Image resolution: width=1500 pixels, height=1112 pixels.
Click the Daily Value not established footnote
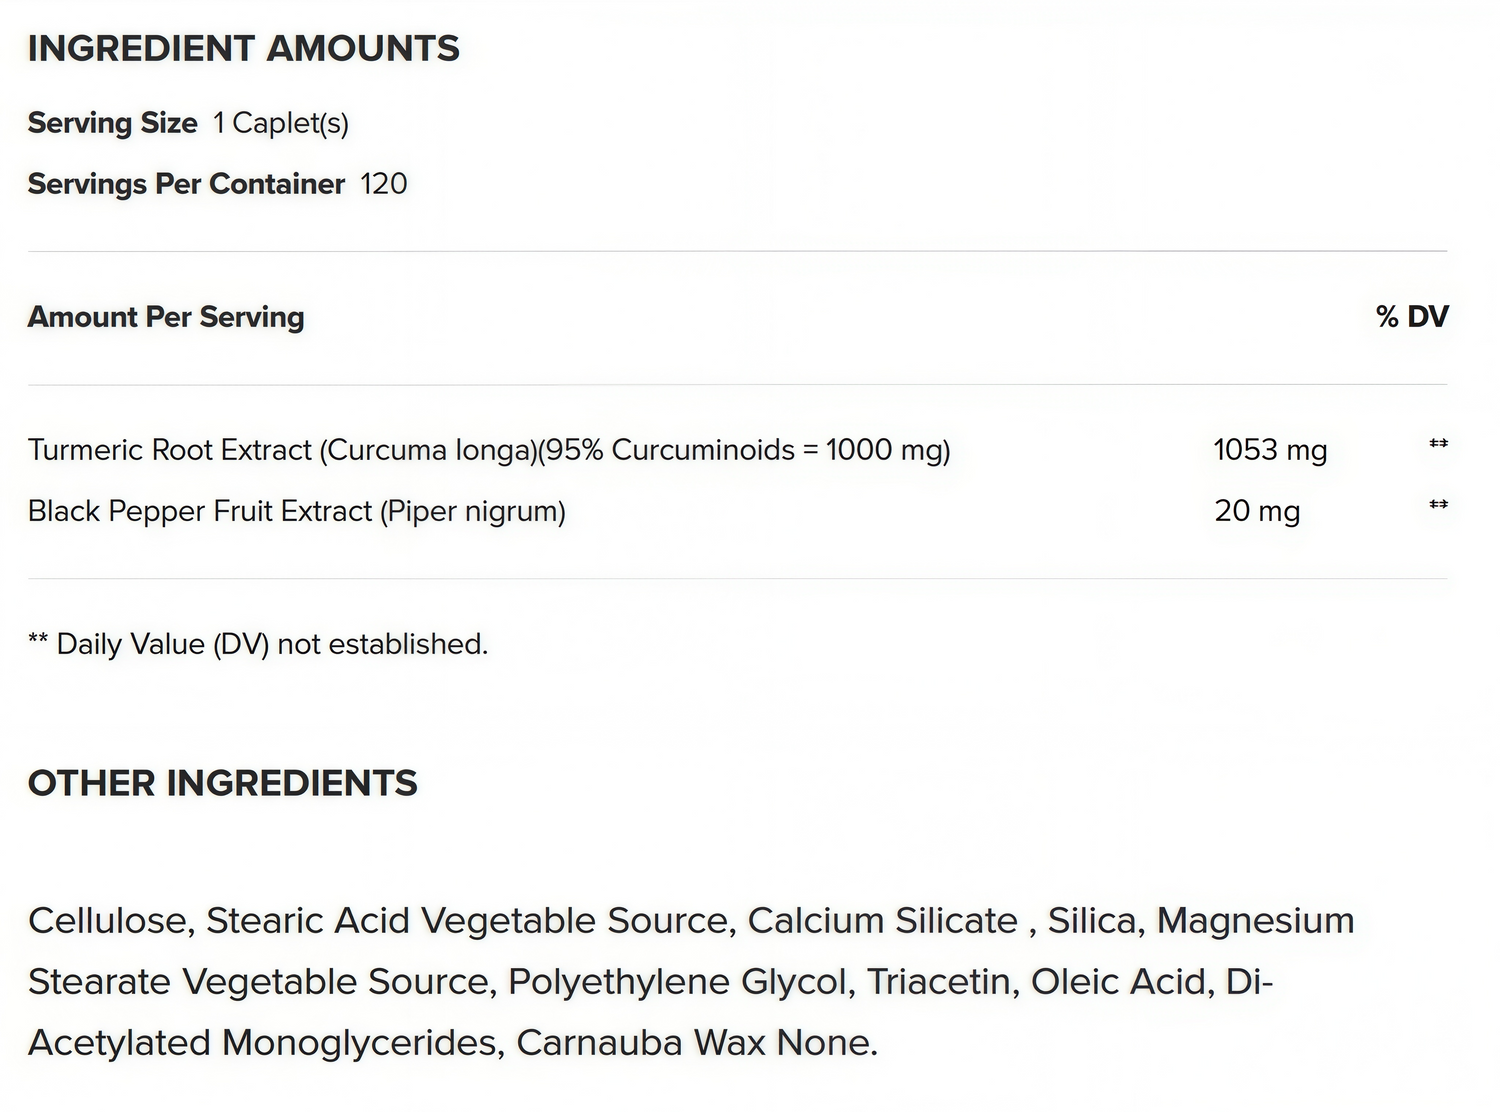(258, 644)
